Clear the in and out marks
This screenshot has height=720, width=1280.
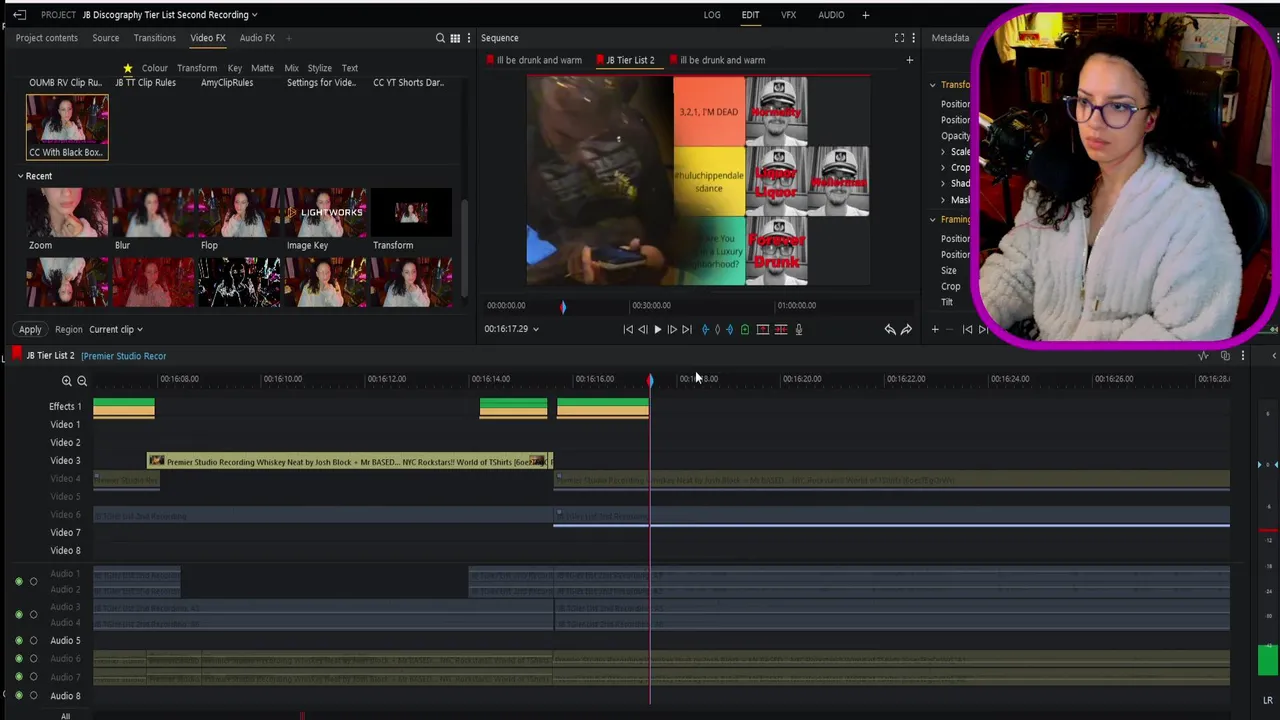pyautogui.click(x=717, y=329)
